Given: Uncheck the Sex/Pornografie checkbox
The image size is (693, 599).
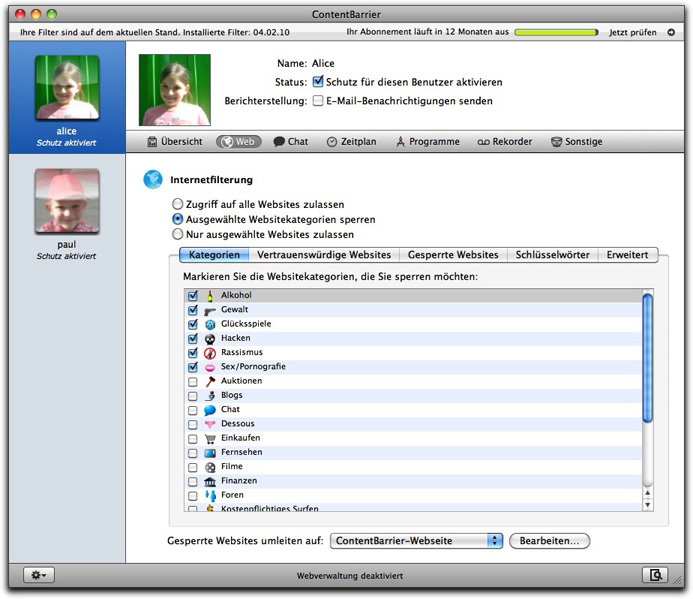Looking at the screenshot, I should 193,367.
